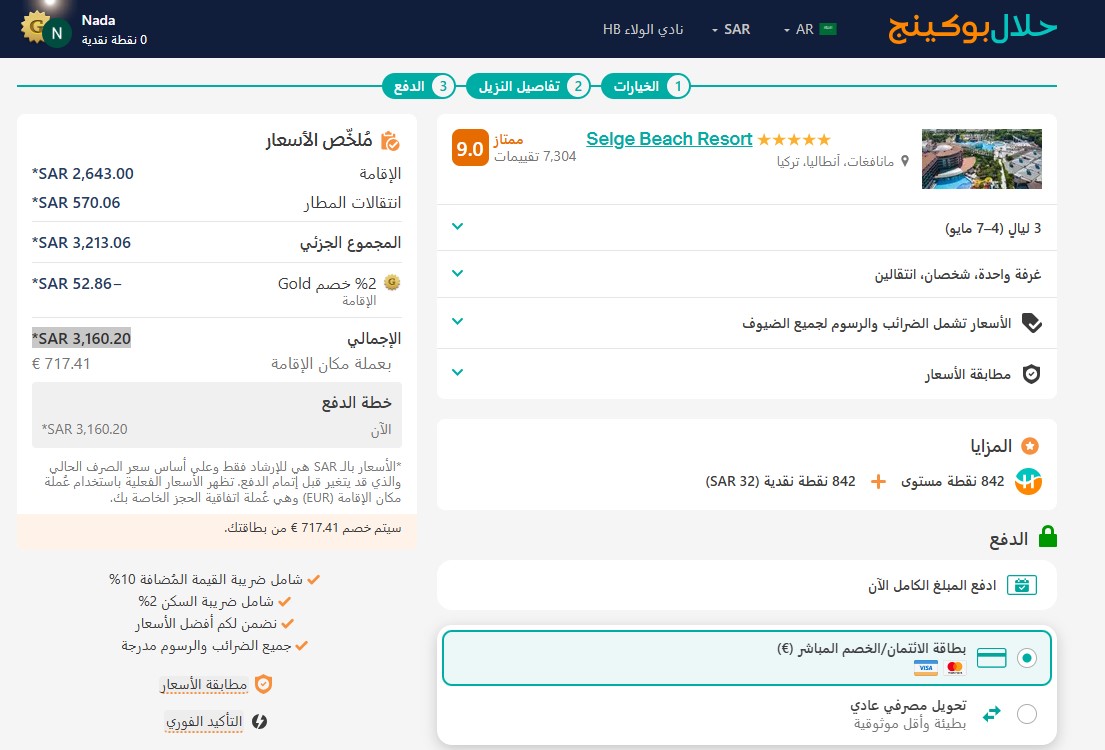Click the Saudi flag language icon
Image resolution: width=1105 pixels, height=750 pixels.
(828, 30)
